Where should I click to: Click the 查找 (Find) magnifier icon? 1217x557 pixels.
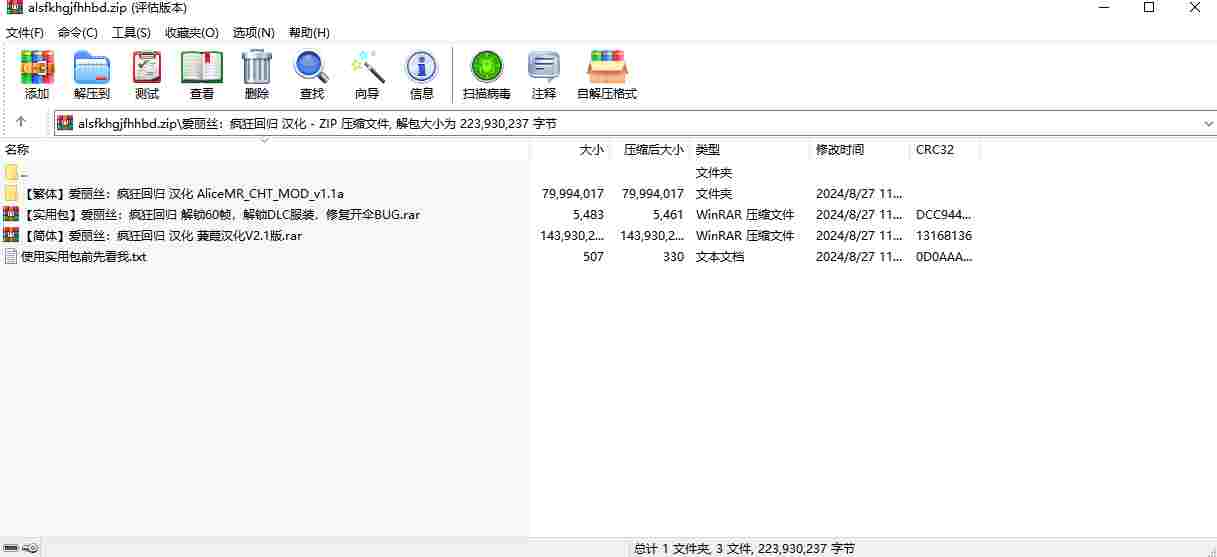coord(312,68)
